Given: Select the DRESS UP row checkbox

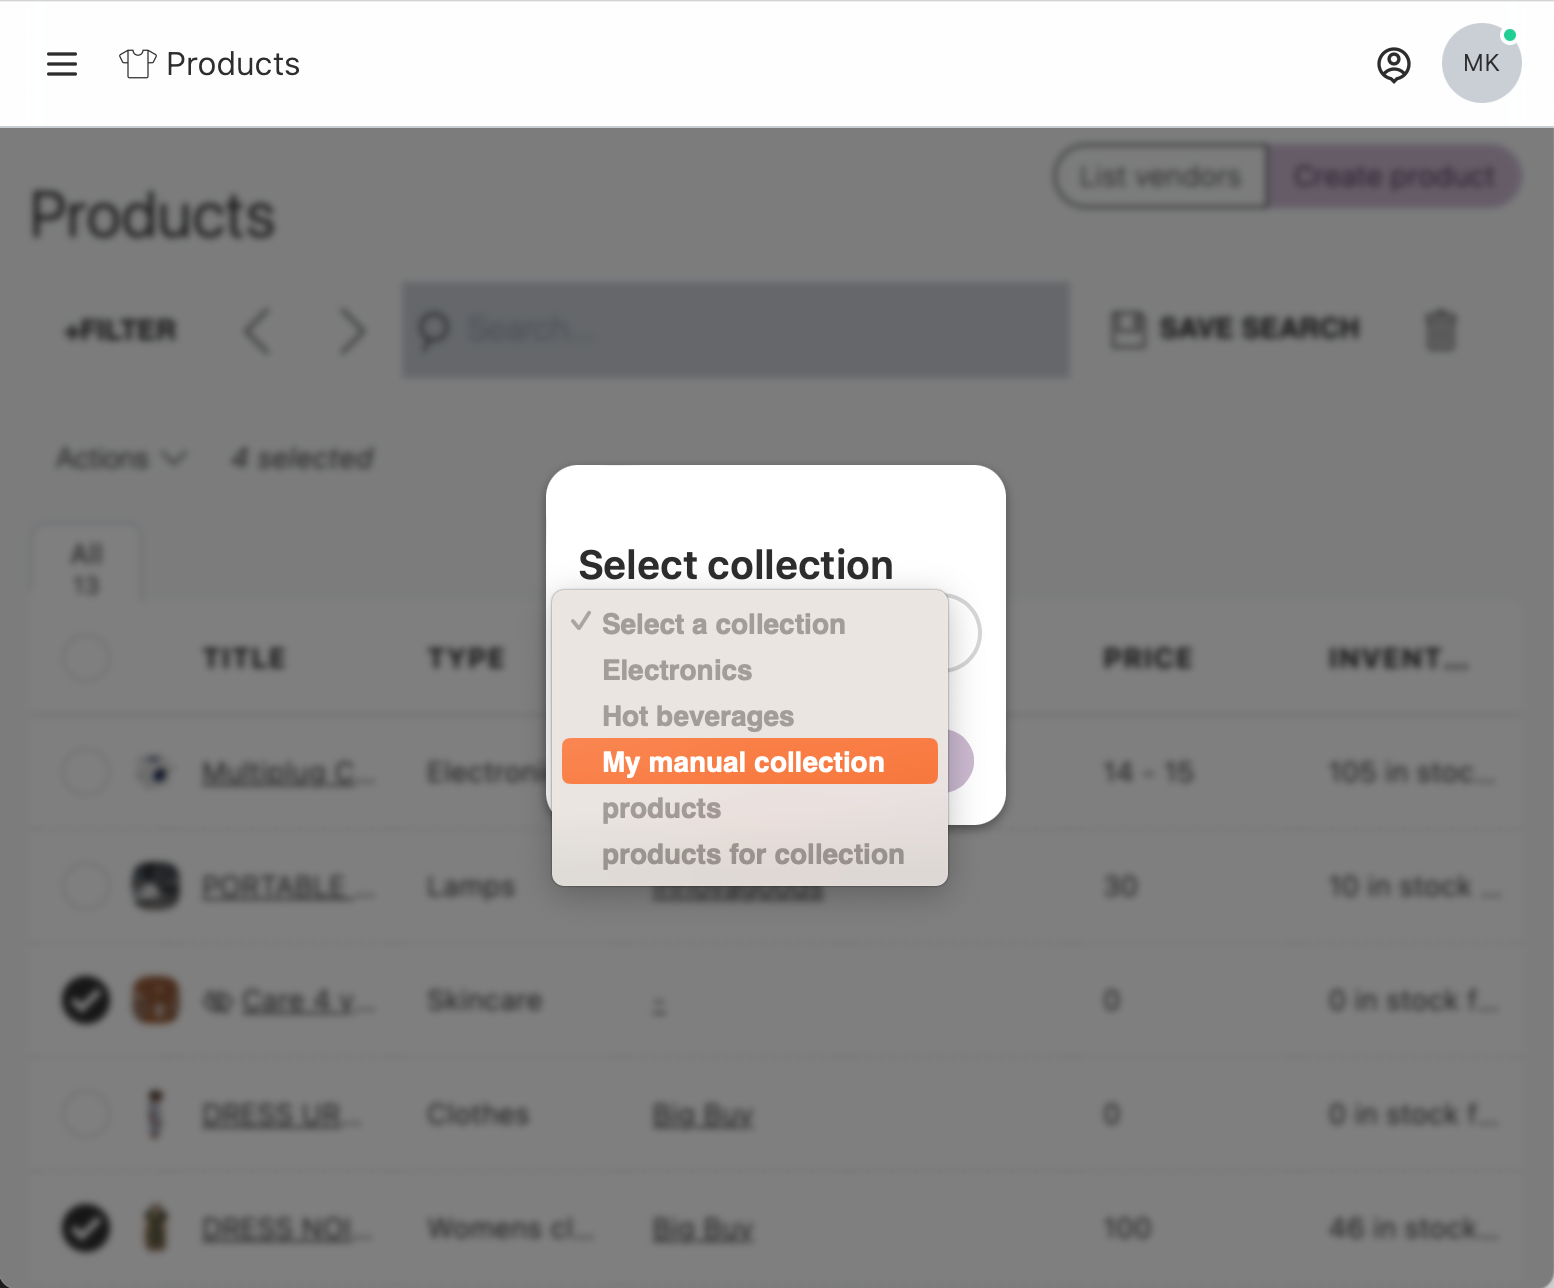Looking at the screenshot, I should [x=86, y=1114].
